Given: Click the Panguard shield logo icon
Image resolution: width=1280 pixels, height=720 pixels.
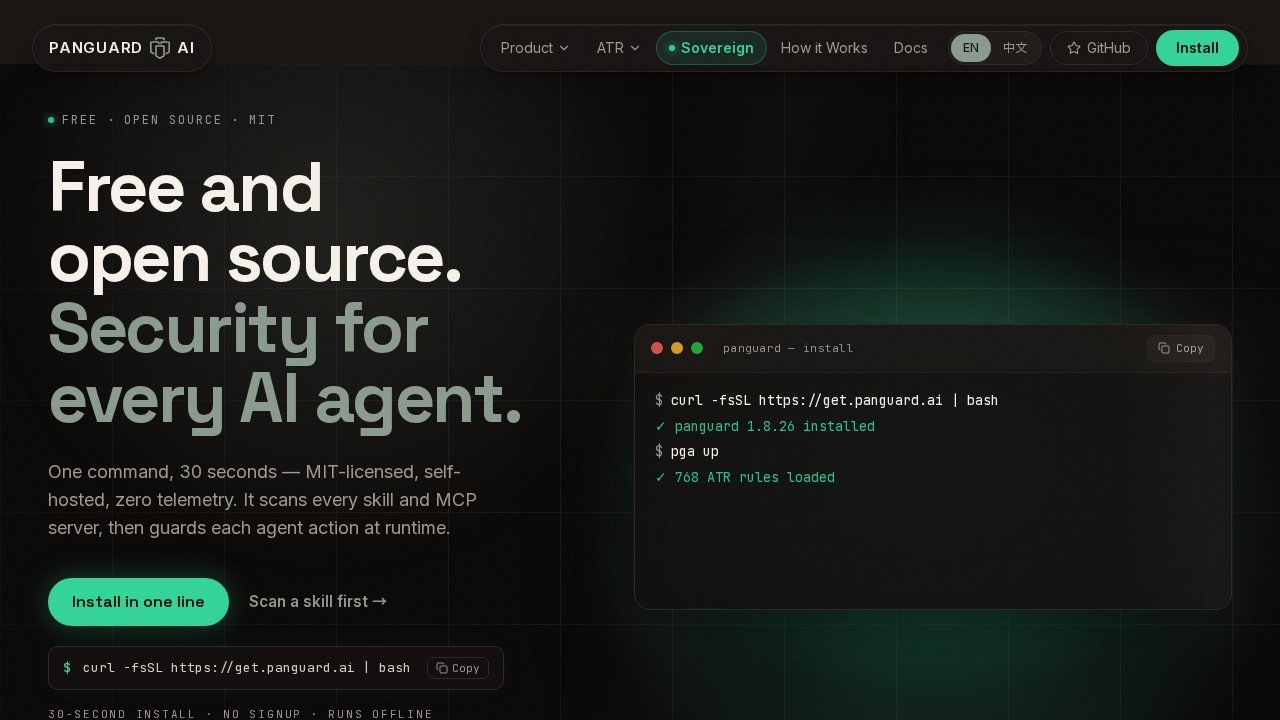Looking at the screenshot, I should pyautogui.click(x=160, y=48).
